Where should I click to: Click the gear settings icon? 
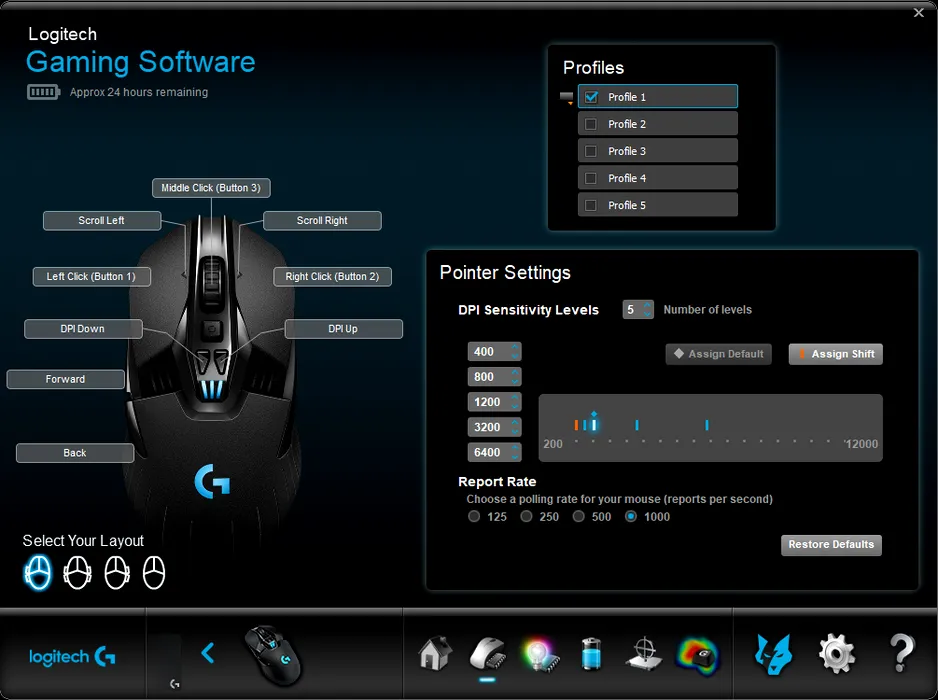pos(836,654)
